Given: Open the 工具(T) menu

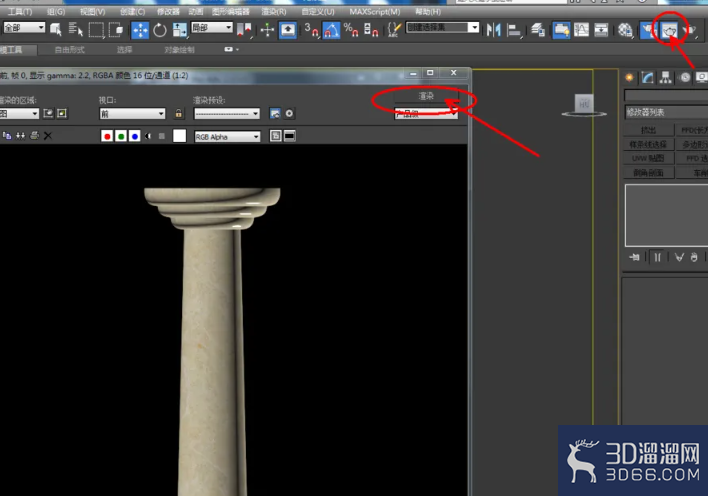Looking at the screenshot, I should tap(19, 11).
